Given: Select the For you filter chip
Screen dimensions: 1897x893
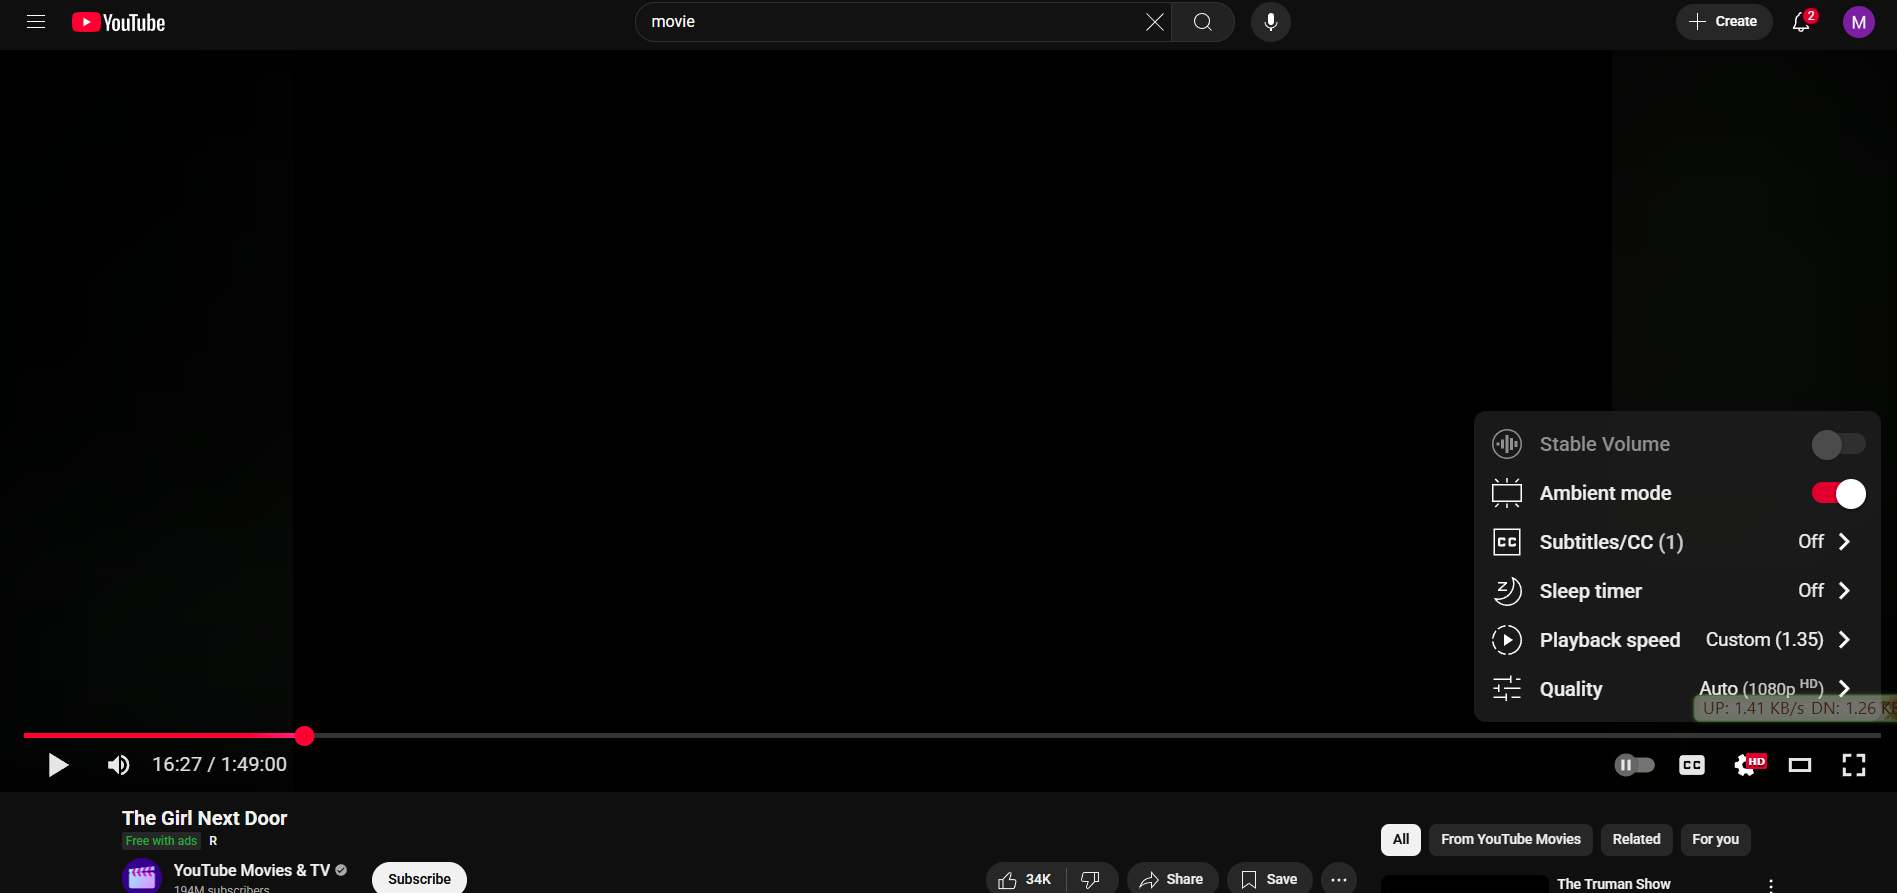Looking at the screenshot, I should (x=1715, y=840).
